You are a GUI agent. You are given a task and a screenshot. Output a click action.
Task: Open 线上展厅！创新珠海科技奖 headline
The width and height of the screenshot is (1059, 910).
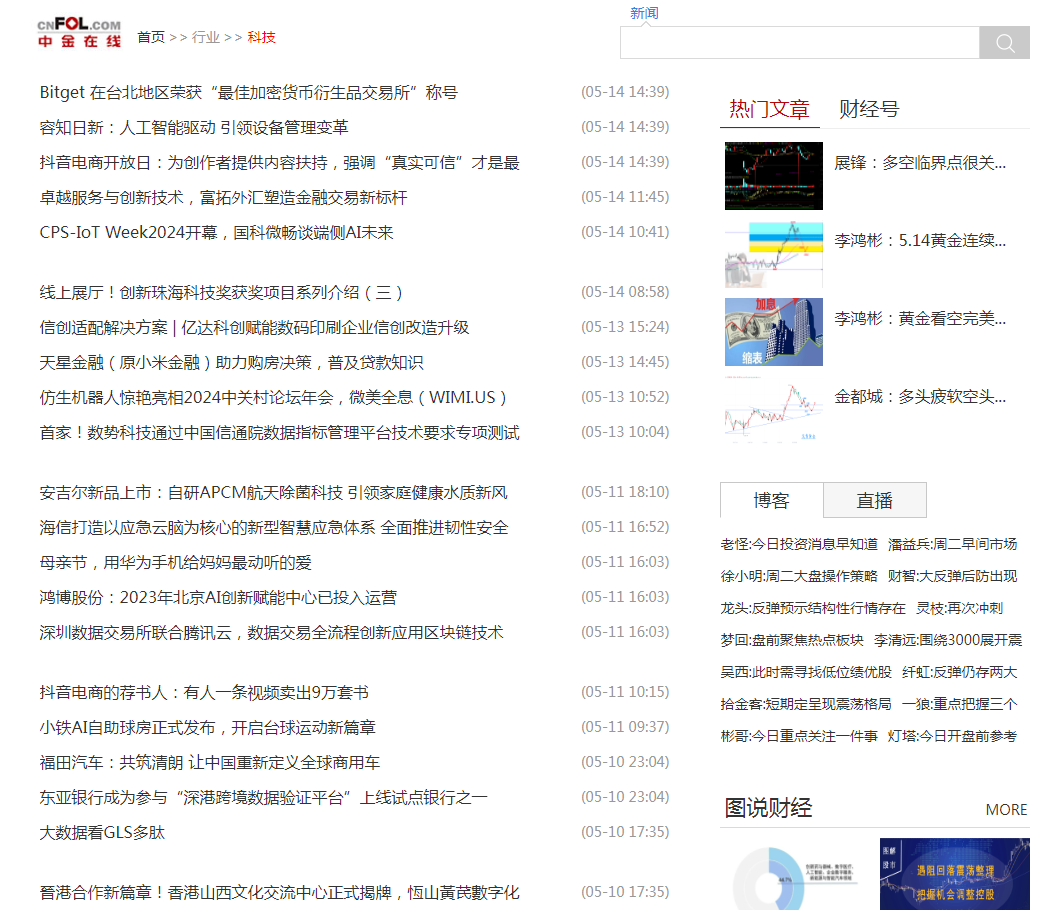coord(221,293)
